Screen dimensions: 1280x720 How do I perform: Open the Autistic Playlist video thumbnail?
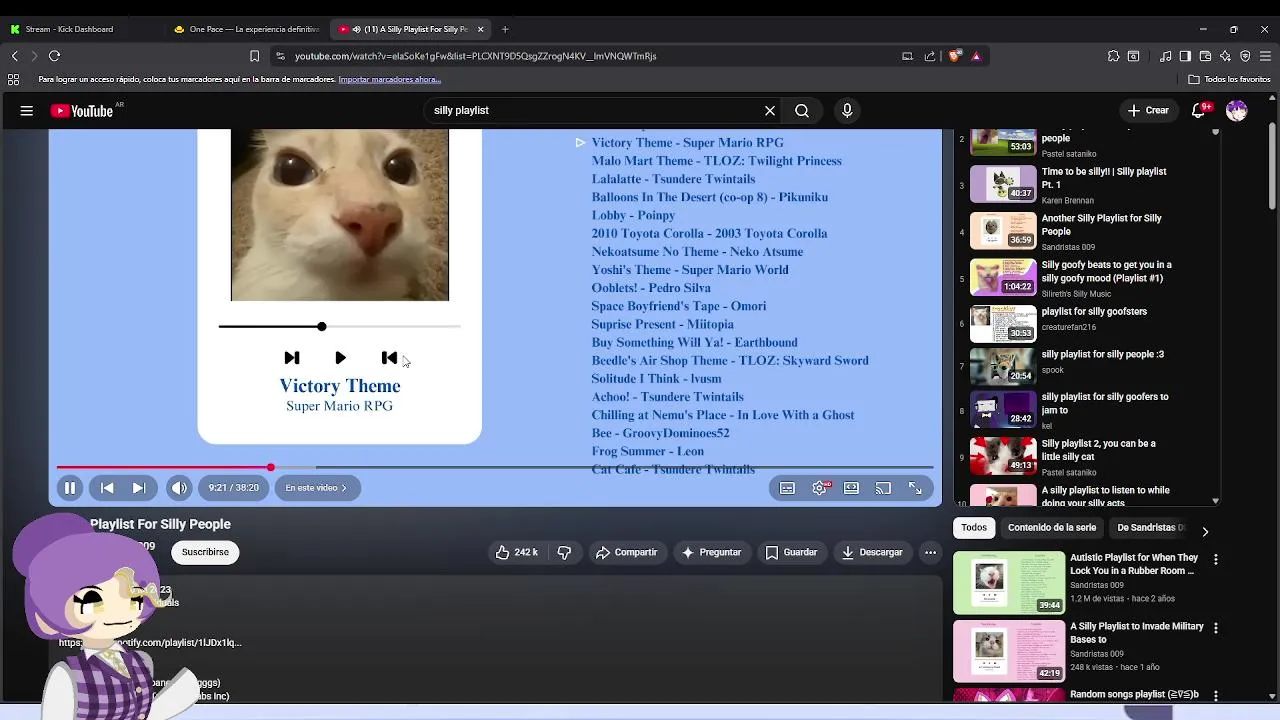point(1009,582)
